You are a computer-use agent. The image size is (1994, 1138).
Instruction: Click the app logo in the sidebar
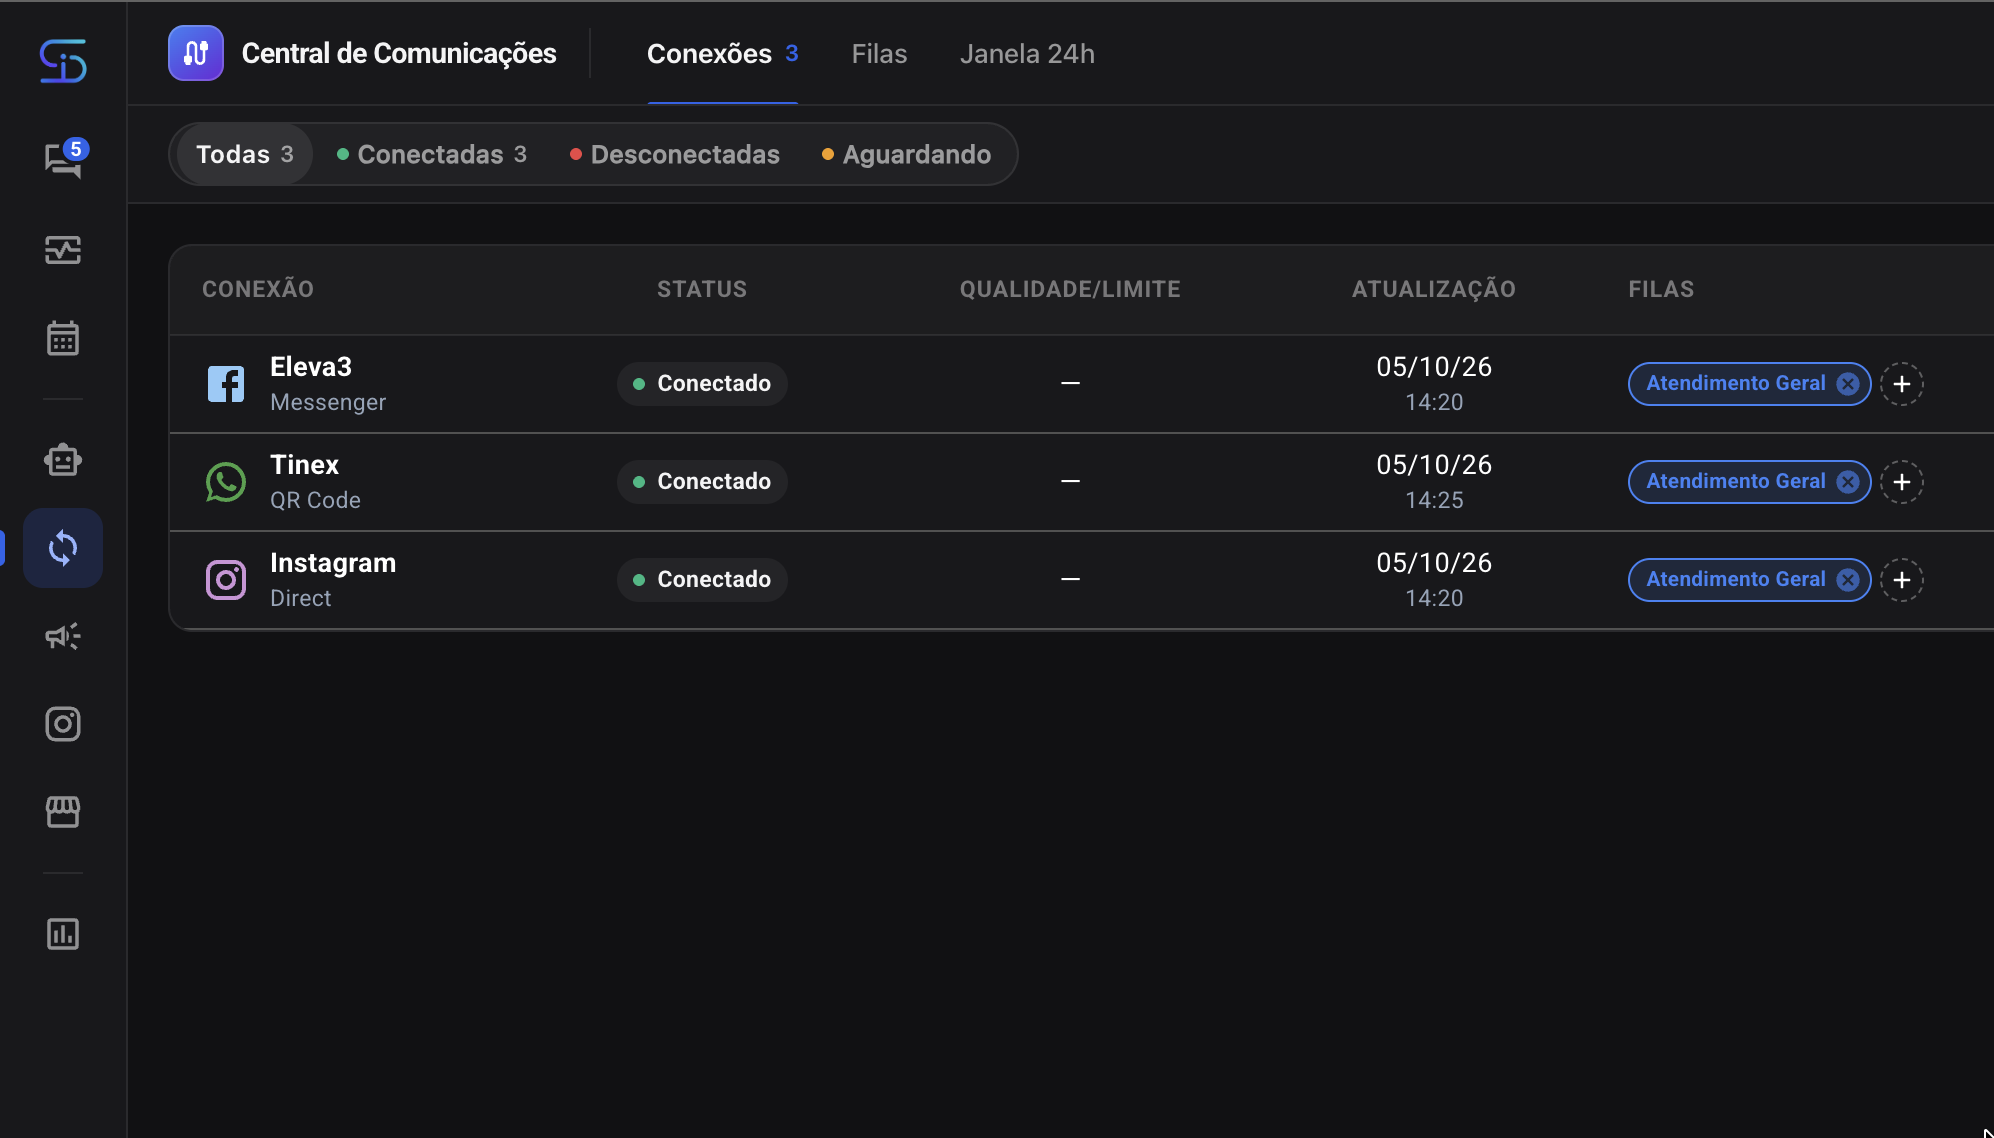63,61
